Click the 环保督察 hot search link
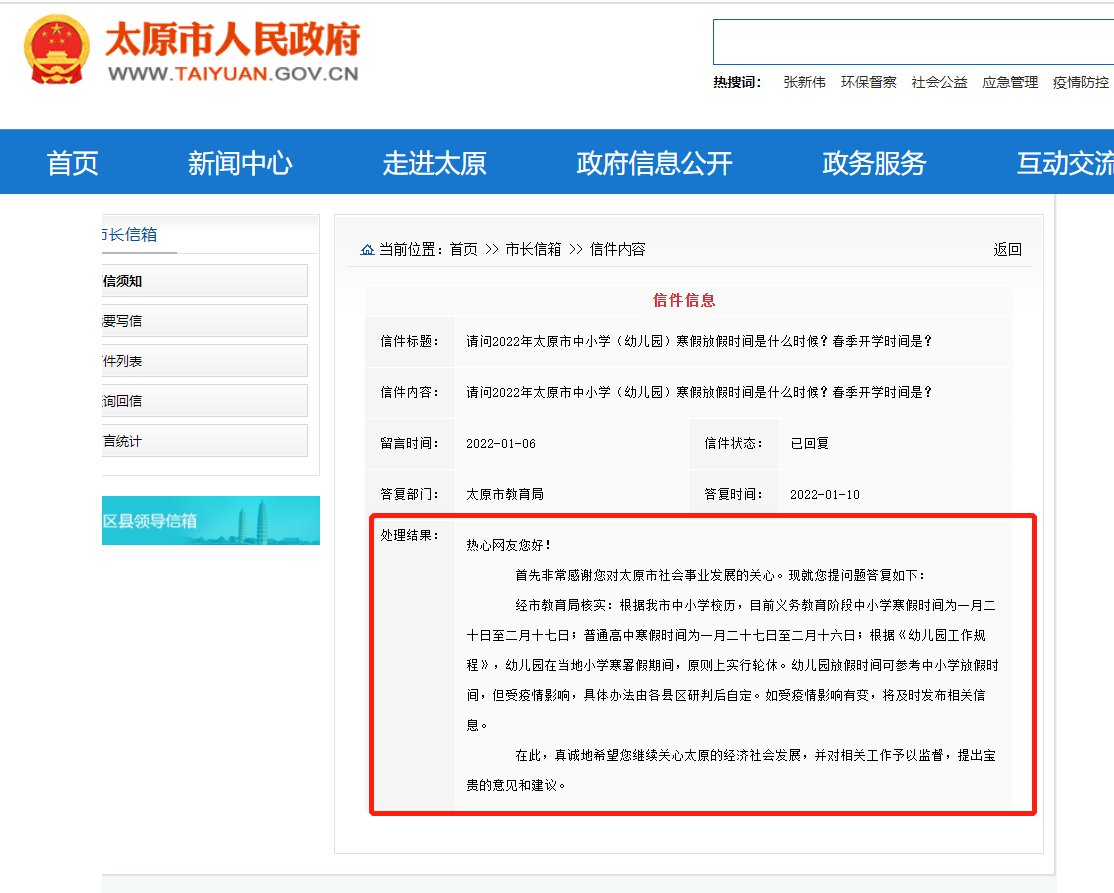1114x893 pixels. pyautogui.click(x=868, y=83)
